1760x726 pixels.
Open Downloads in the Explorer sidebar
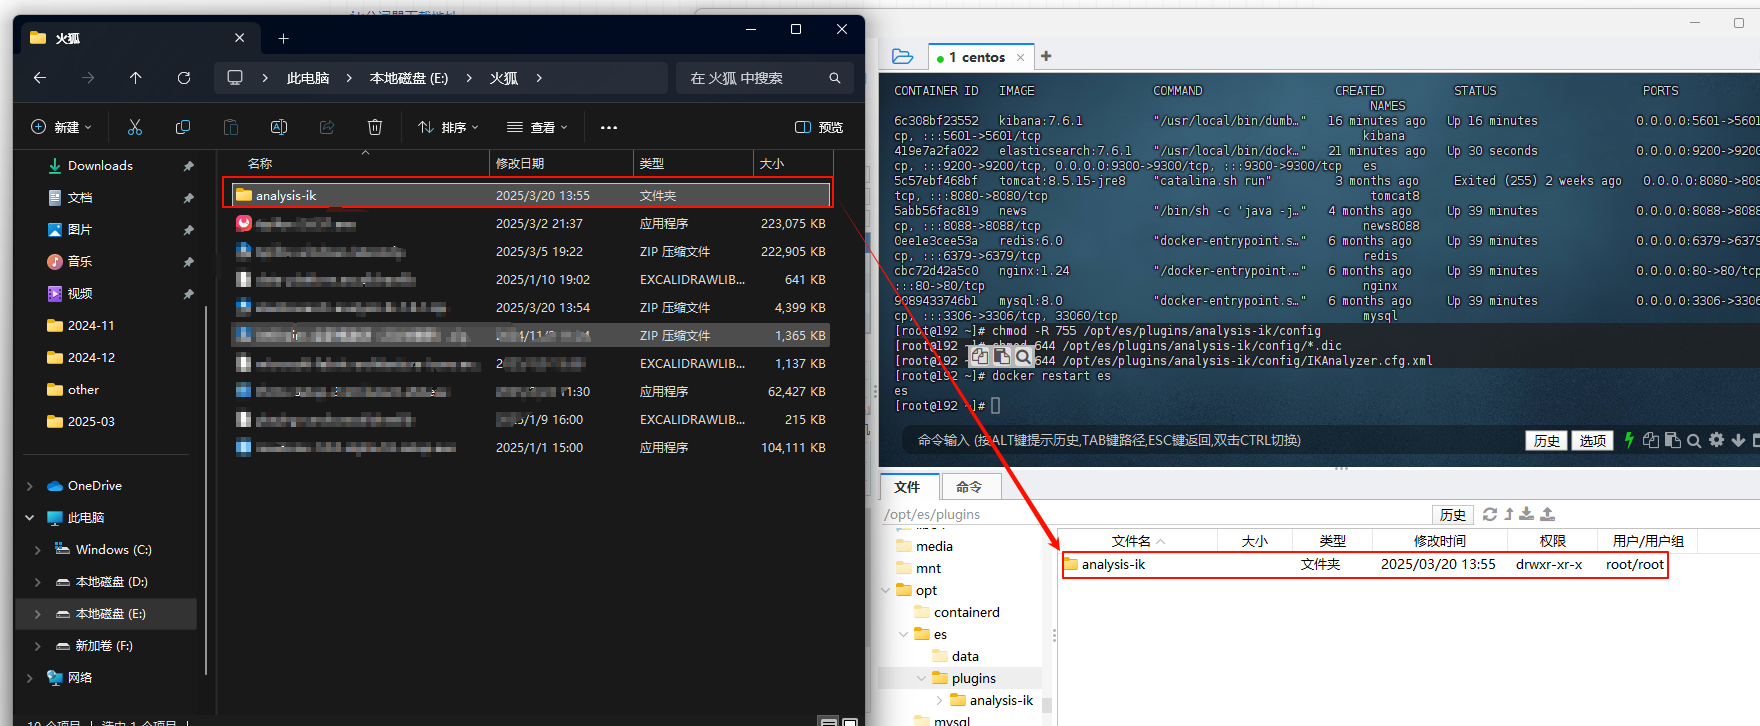coord(100,166)
